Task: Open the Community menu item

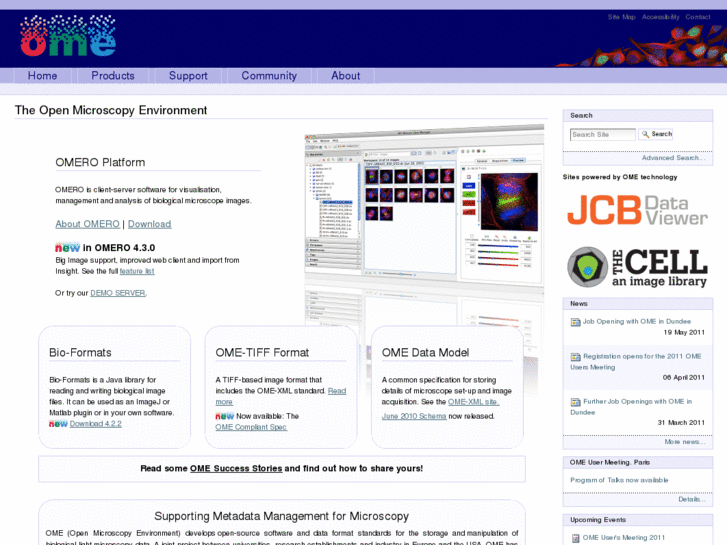Action: [x=269, y=76]
